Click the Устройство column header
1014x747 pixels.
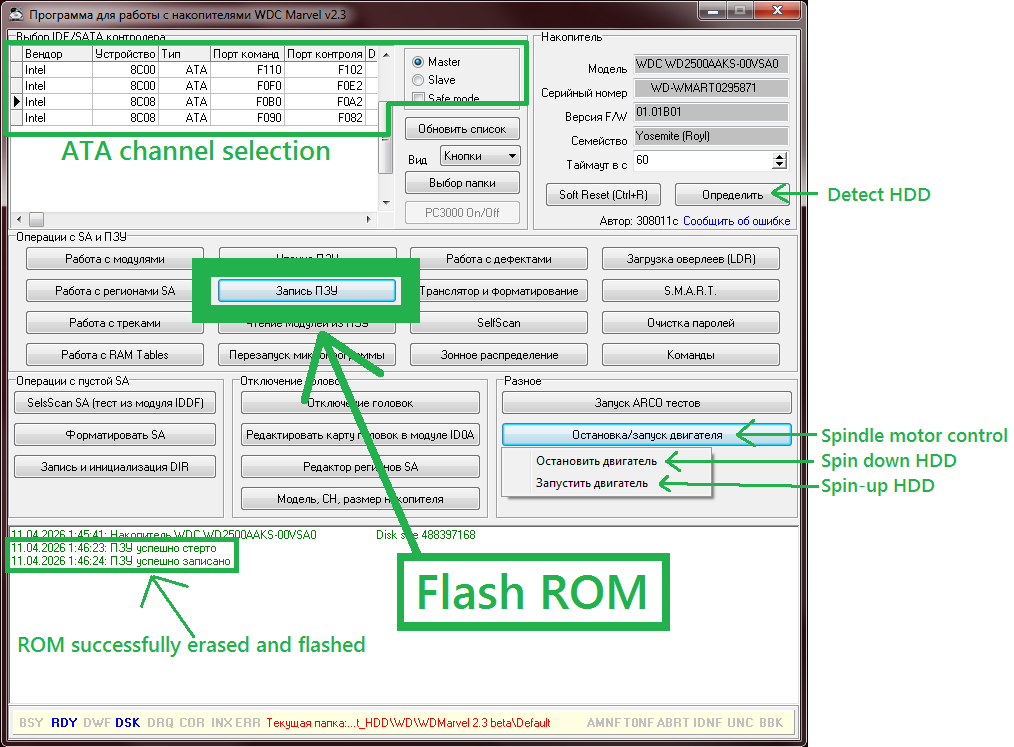tap(125, 54)
